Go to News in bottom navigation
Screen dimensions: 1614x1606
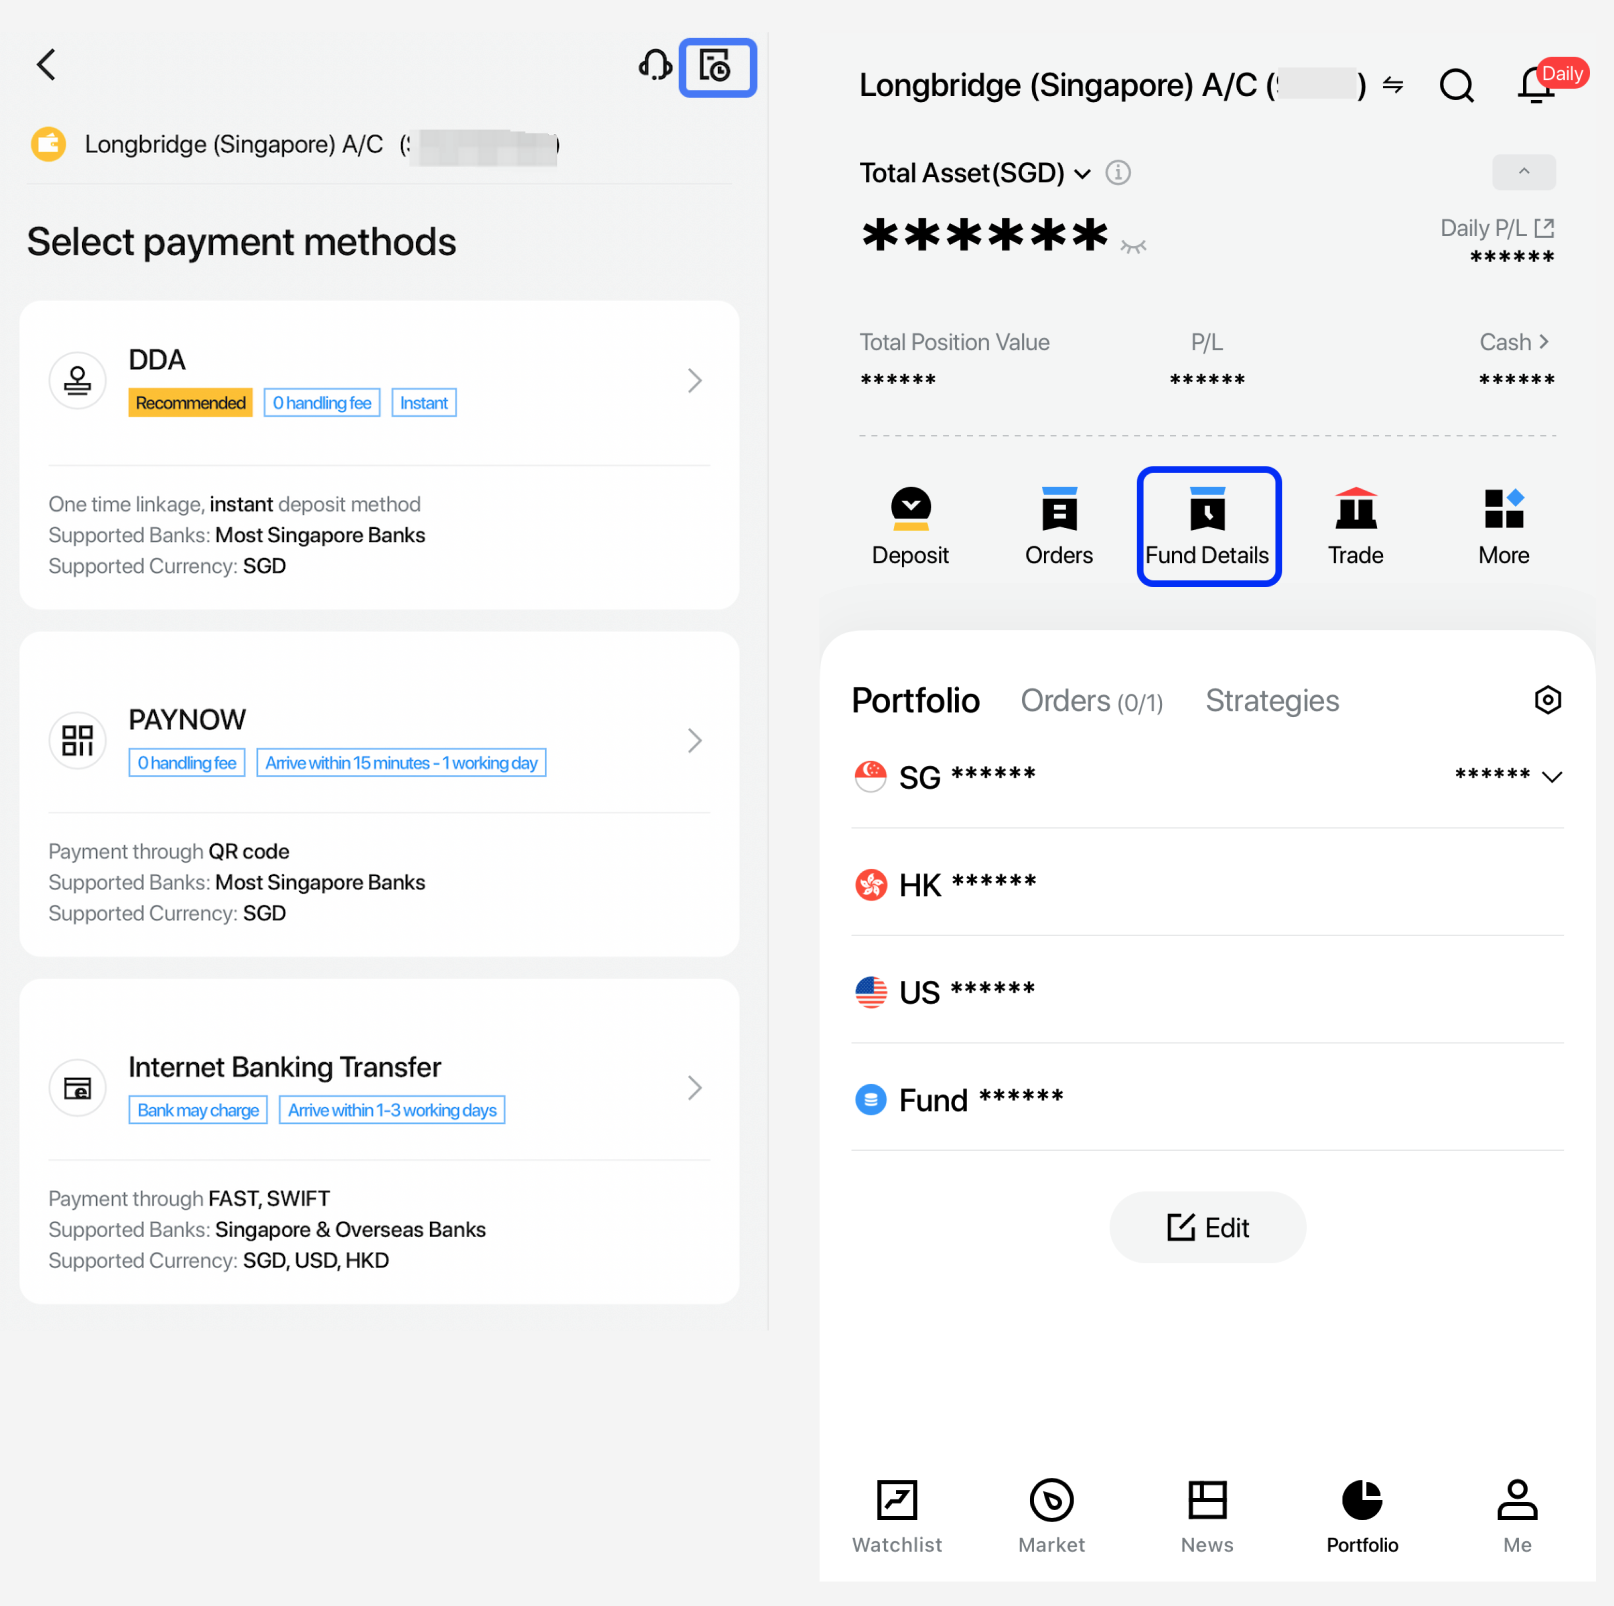1207,1516
